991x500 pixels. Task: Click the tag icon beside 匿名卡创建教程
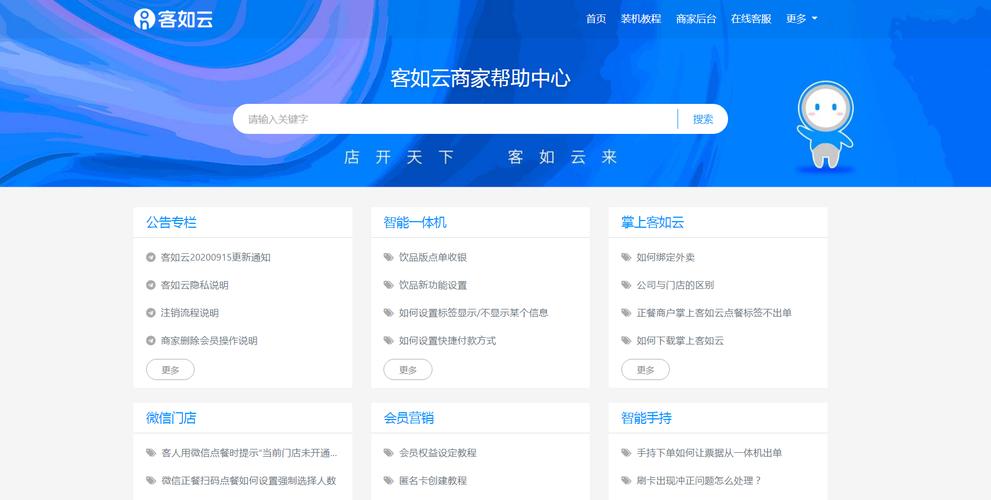point(389,480)
